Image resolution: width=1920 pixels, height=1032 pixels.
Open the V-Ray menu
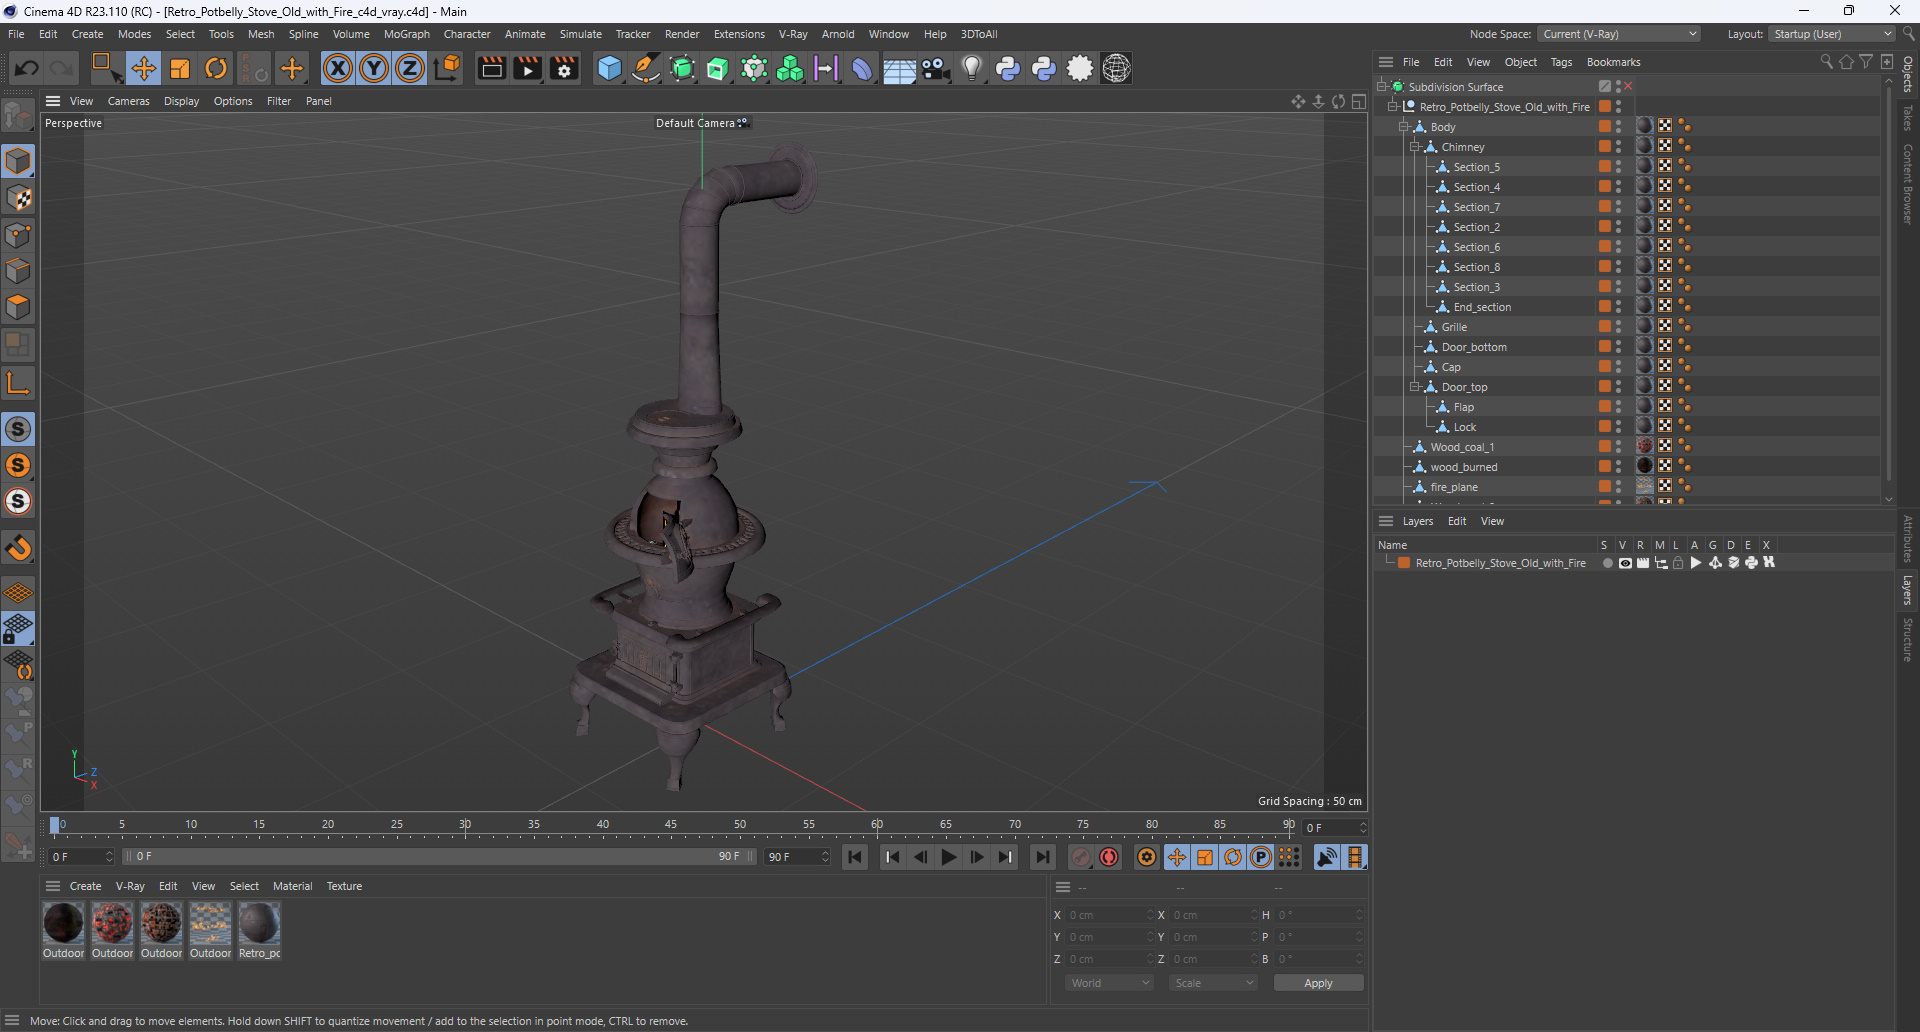coord(793,34)
